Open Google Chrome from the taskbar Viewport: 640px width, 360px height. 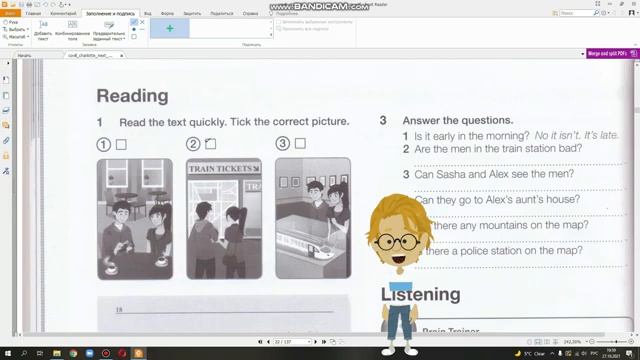click(x=73, y=353)
